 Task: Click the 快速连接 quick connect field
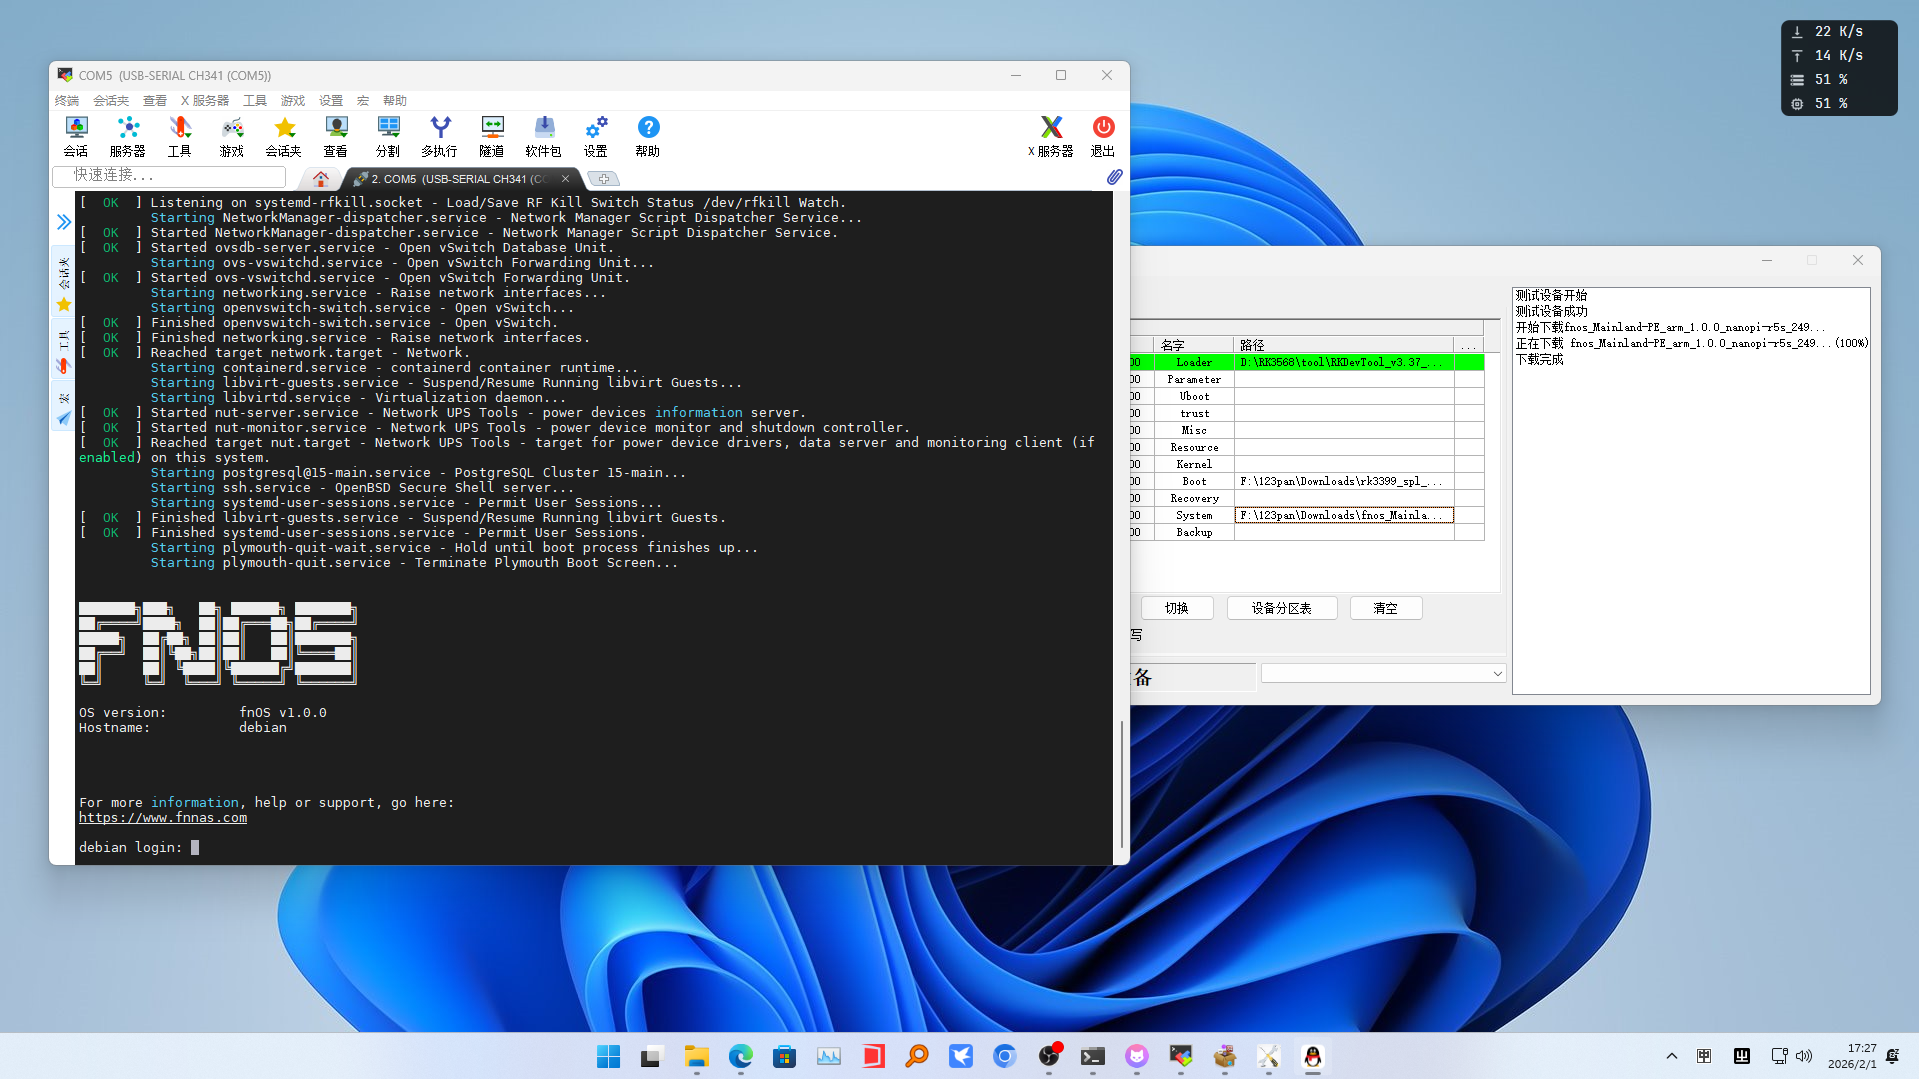click(x=170, y=175)
